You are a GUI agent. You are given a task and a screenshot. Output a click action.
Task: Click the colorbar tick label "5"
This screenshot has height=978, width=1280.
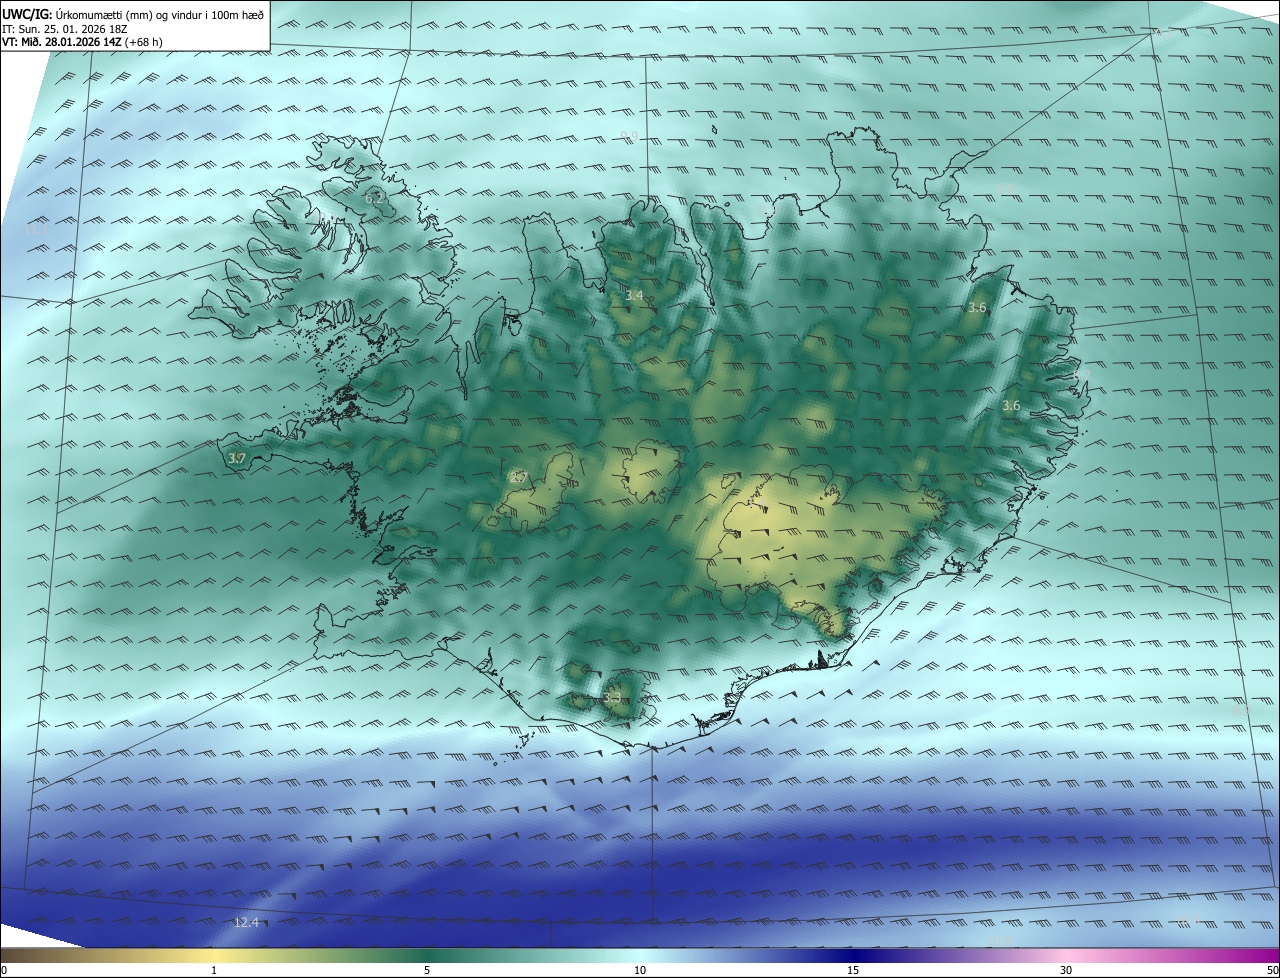(x=427, y=970)
